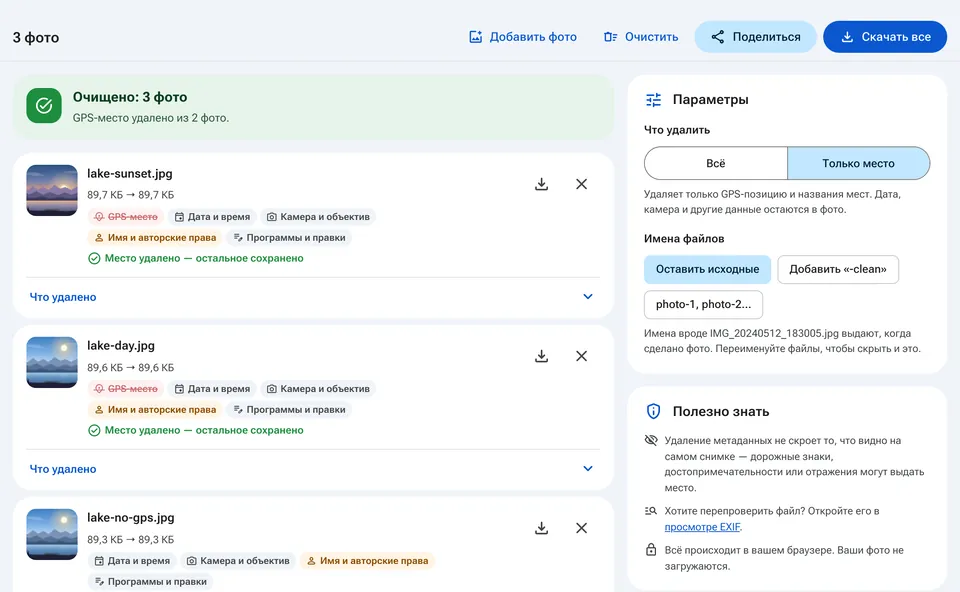Click Дата и время tag on lake-no-gps.jpg
960x592 pixels.
point(132,561)
